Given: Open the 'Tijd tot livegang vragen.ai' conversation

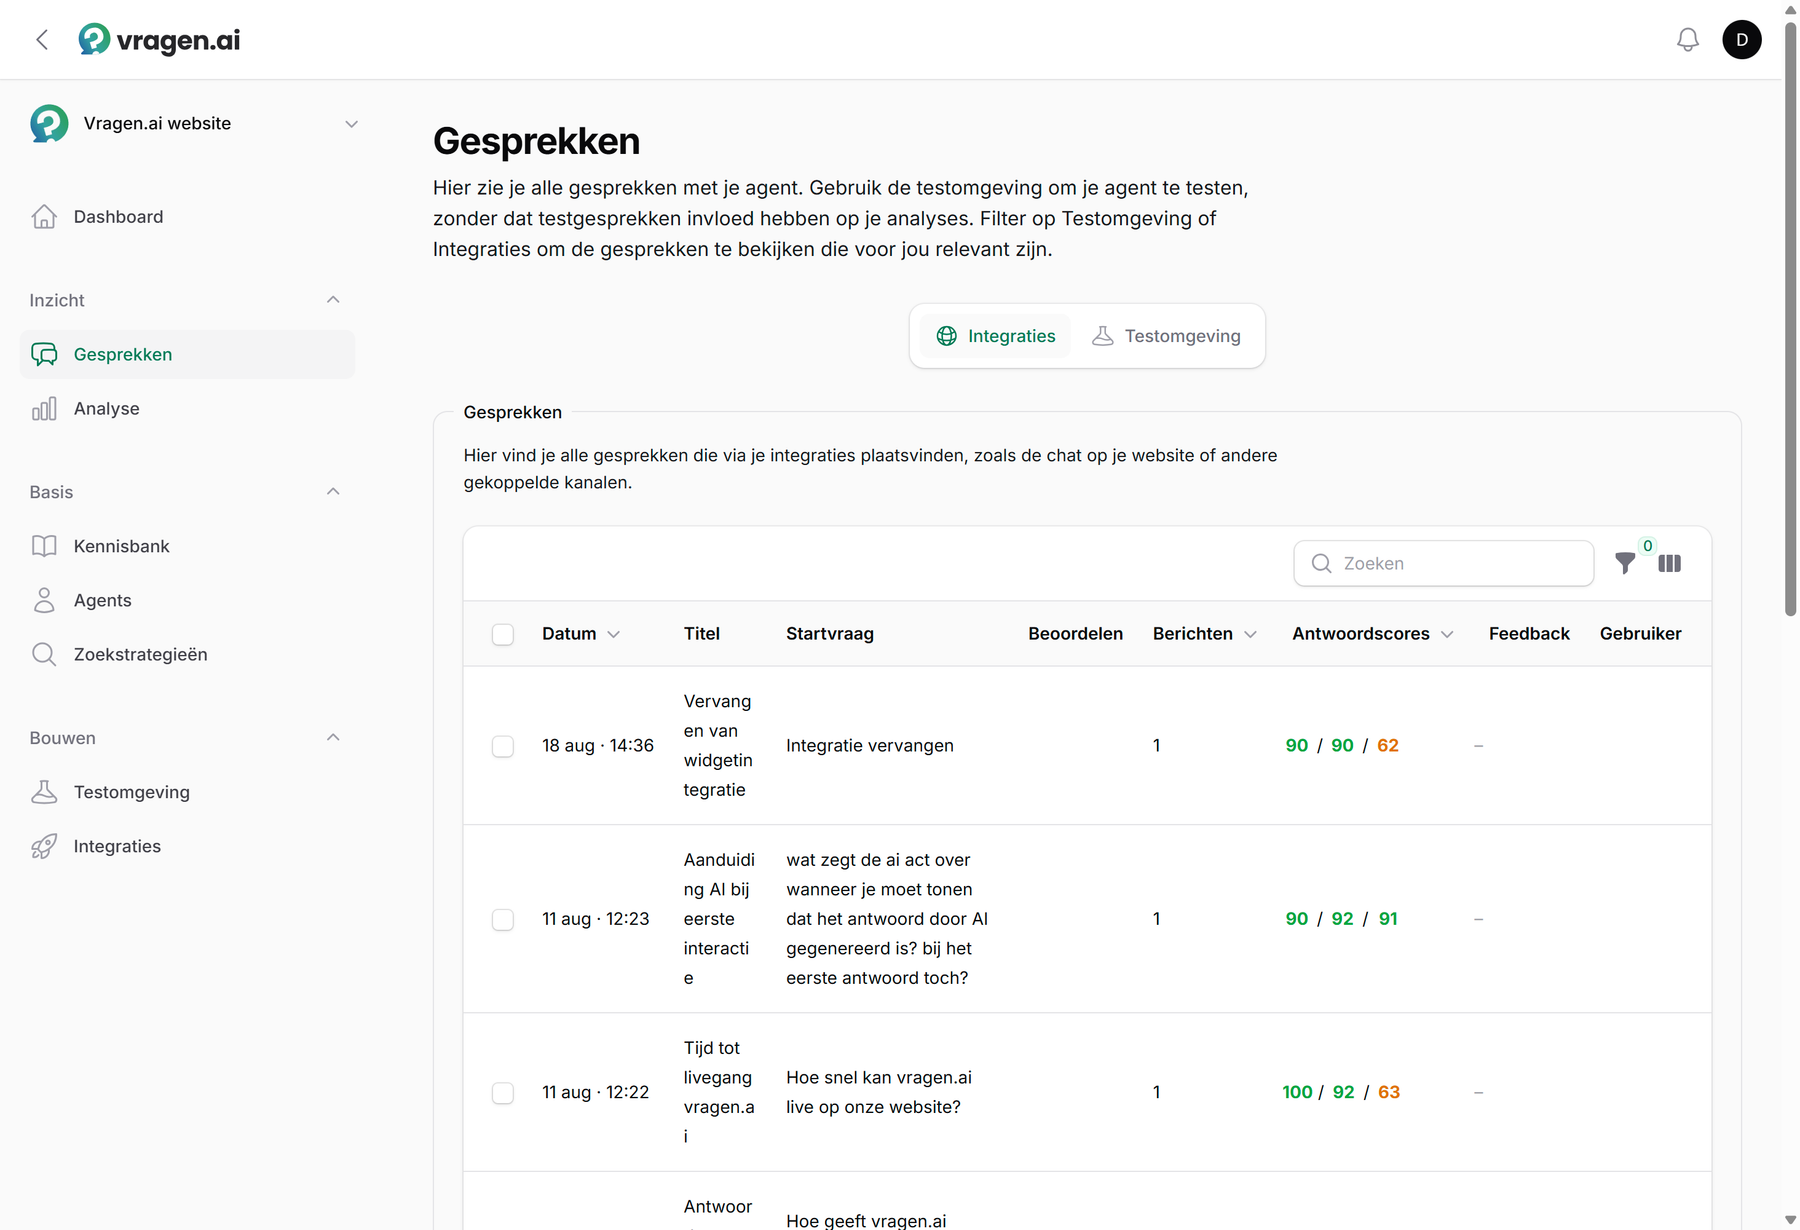Looking at the screenshot, I should pyautogui.click(x=719, y=1092).
